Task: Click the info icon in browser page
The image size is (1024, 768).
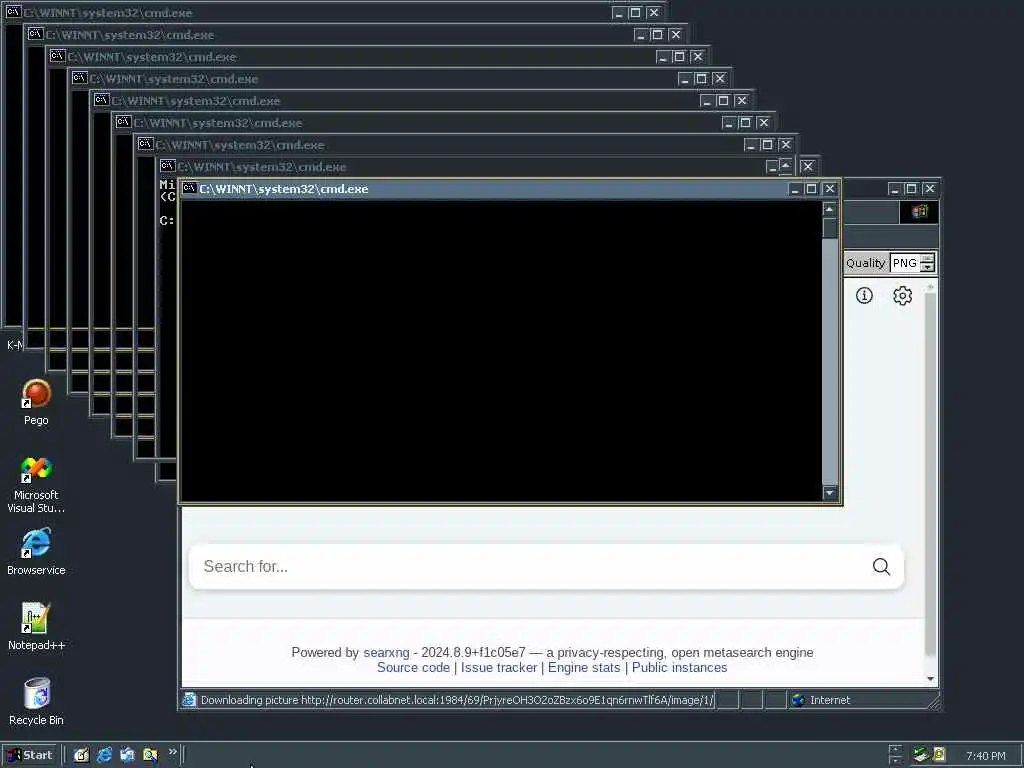Action: tap(864, 296)
